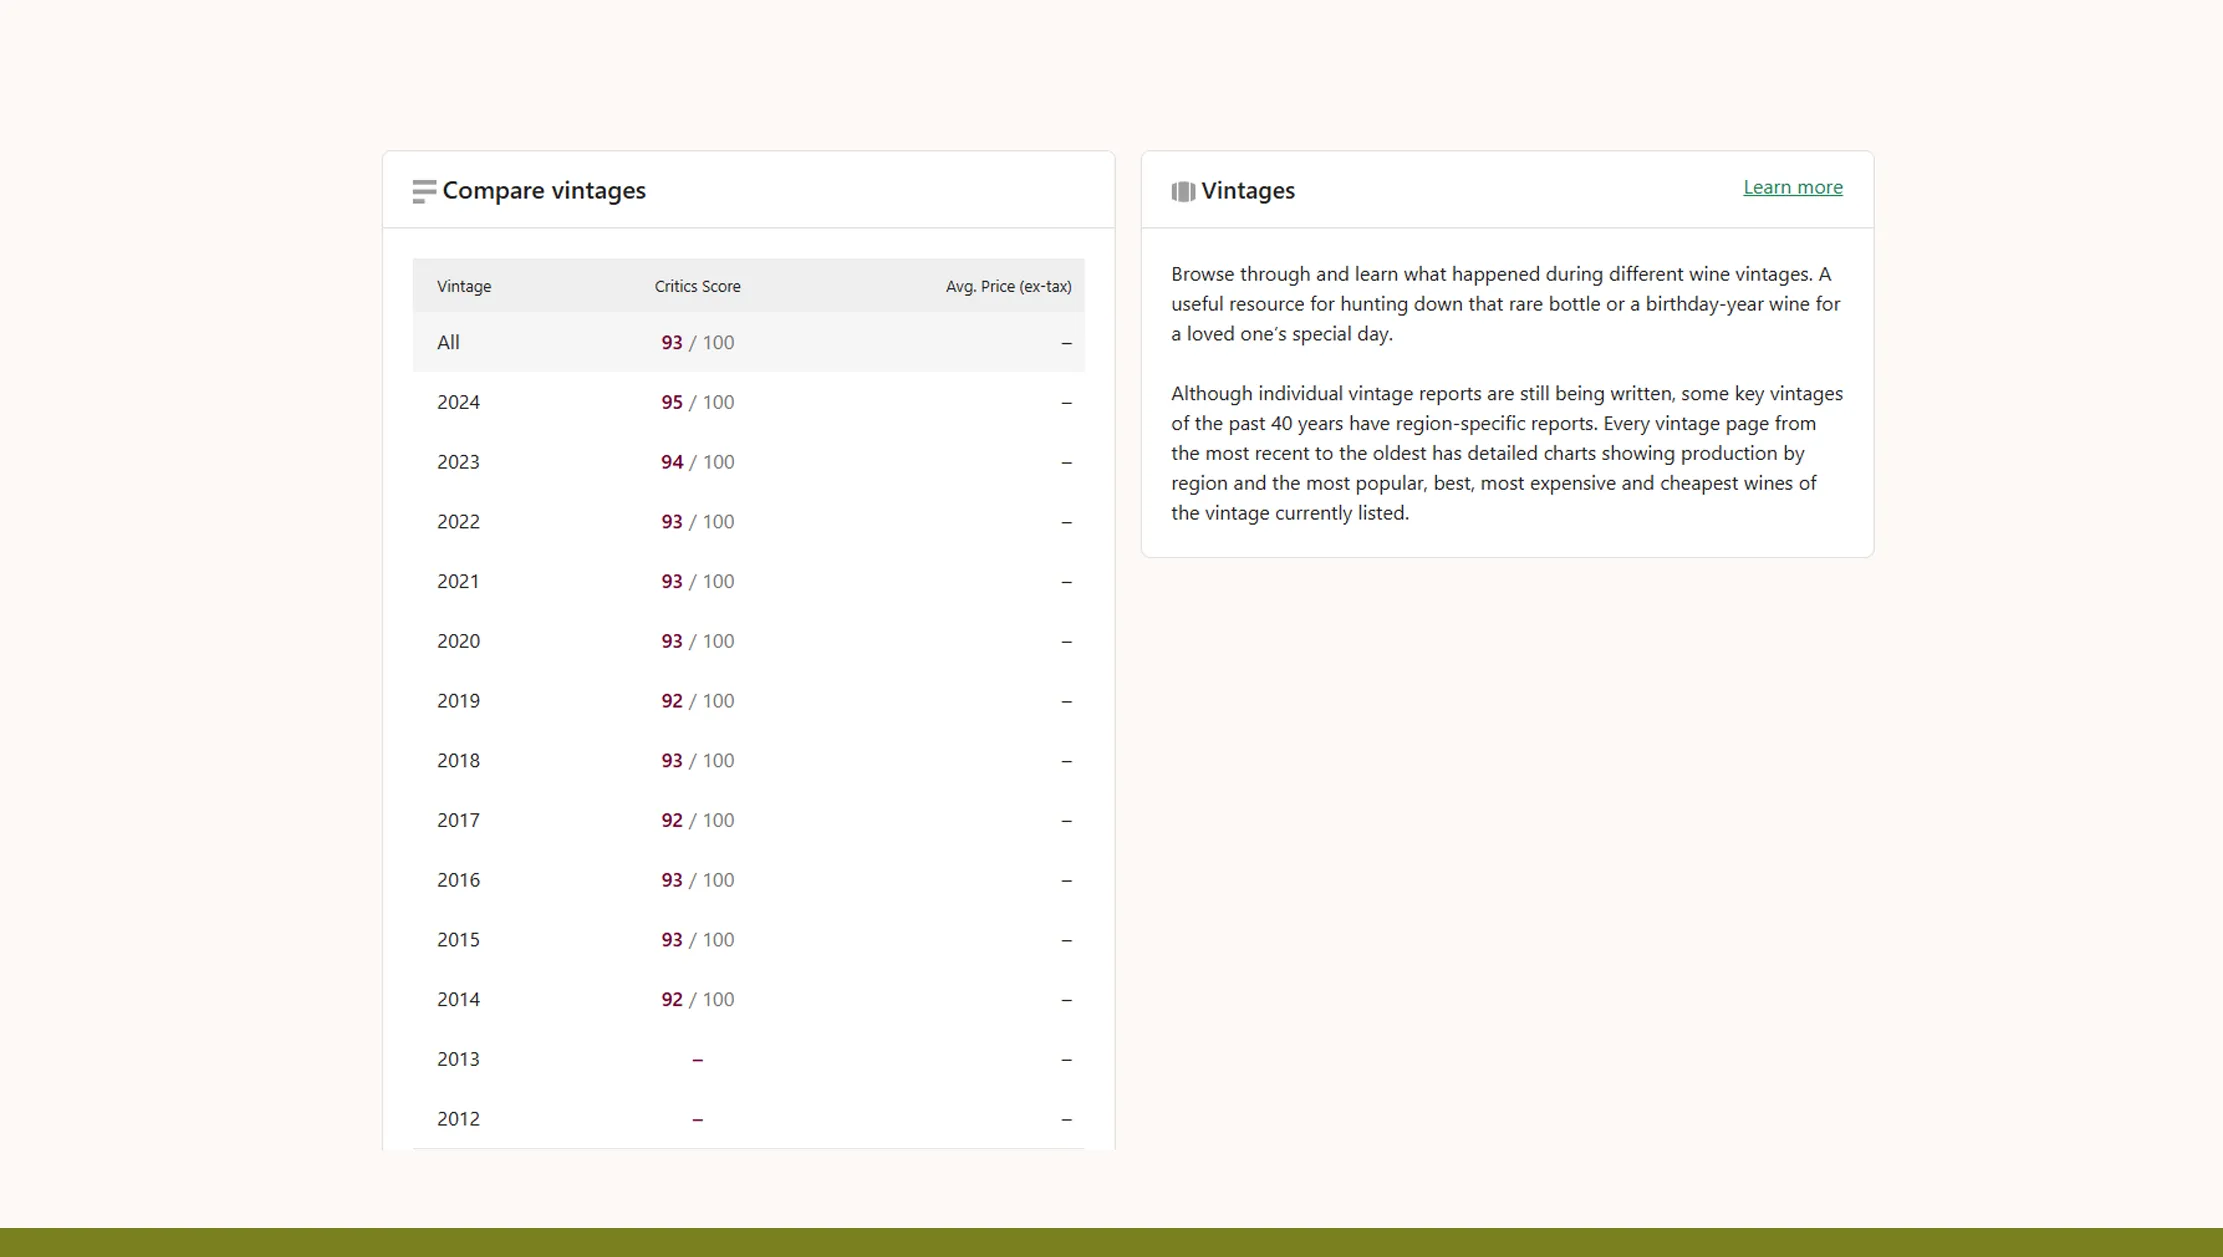
Task: Sort by the Critics Score column header
Action: click(x=697, y=285)
